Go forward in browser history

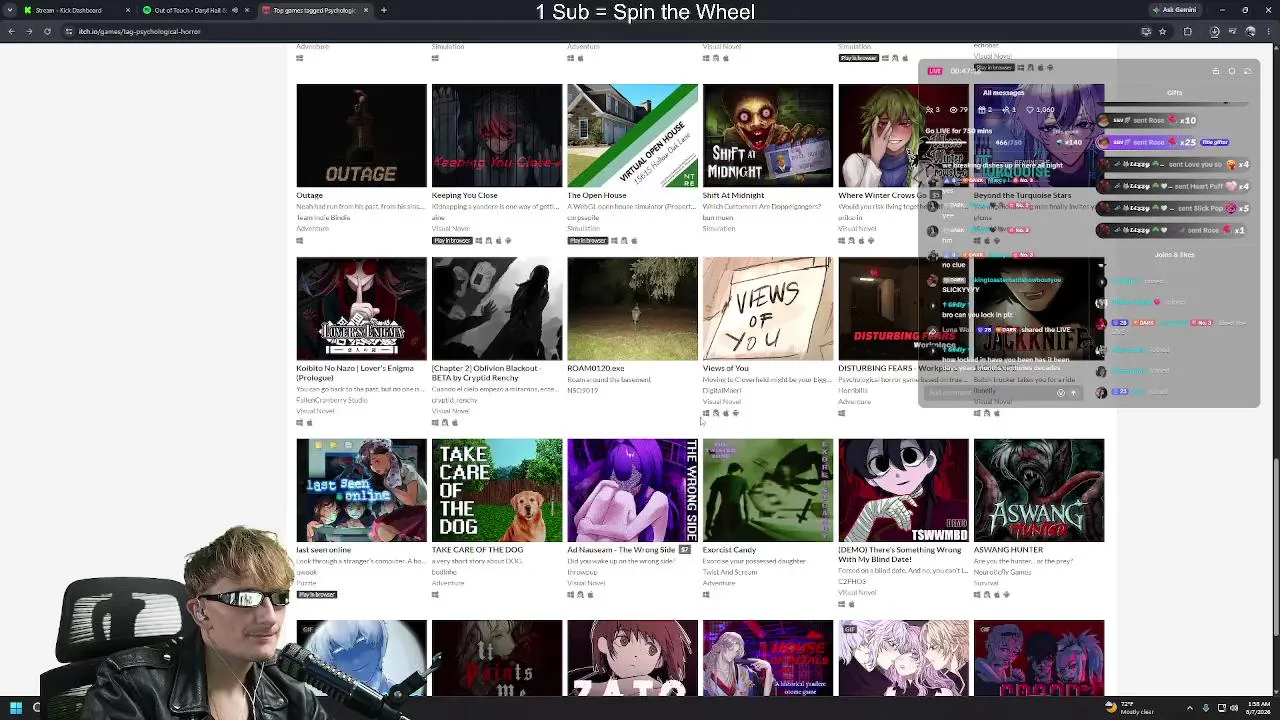(29, 31)
